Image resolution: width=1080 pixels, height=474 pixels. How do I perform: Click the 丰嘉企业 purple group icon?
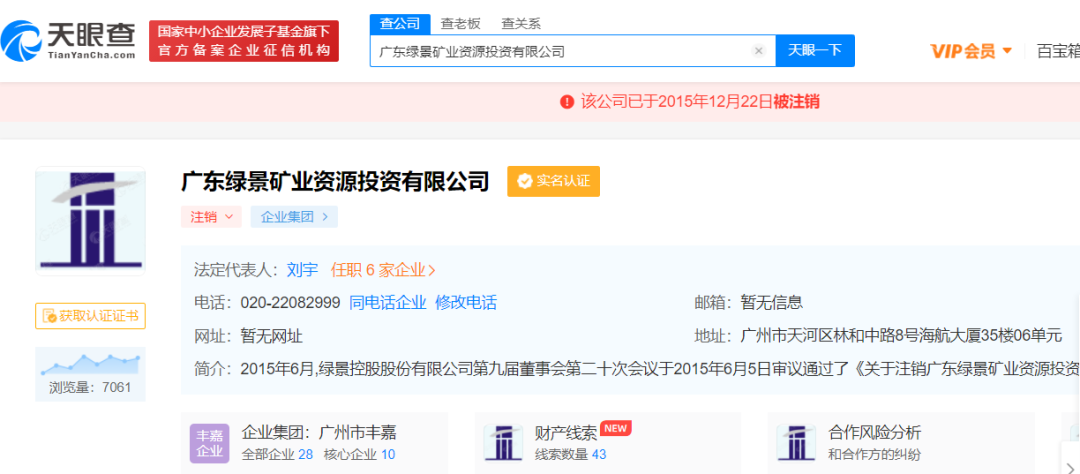pos(209,444)
